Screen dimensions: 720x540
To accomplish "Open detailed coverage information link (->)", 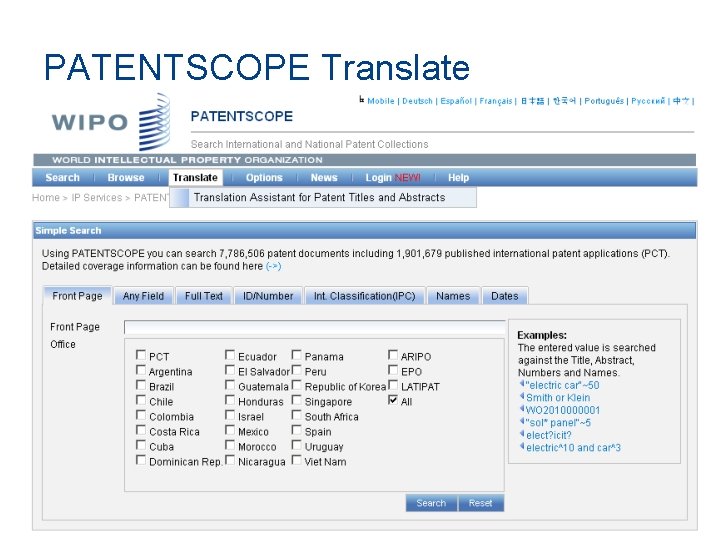I will [x=273, y=266].
